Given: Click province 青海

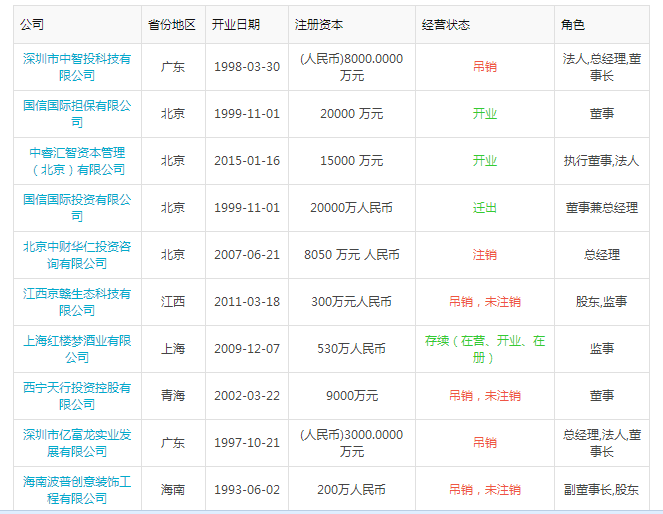Looking at the screenshot, I should click(x=173, y=396).
